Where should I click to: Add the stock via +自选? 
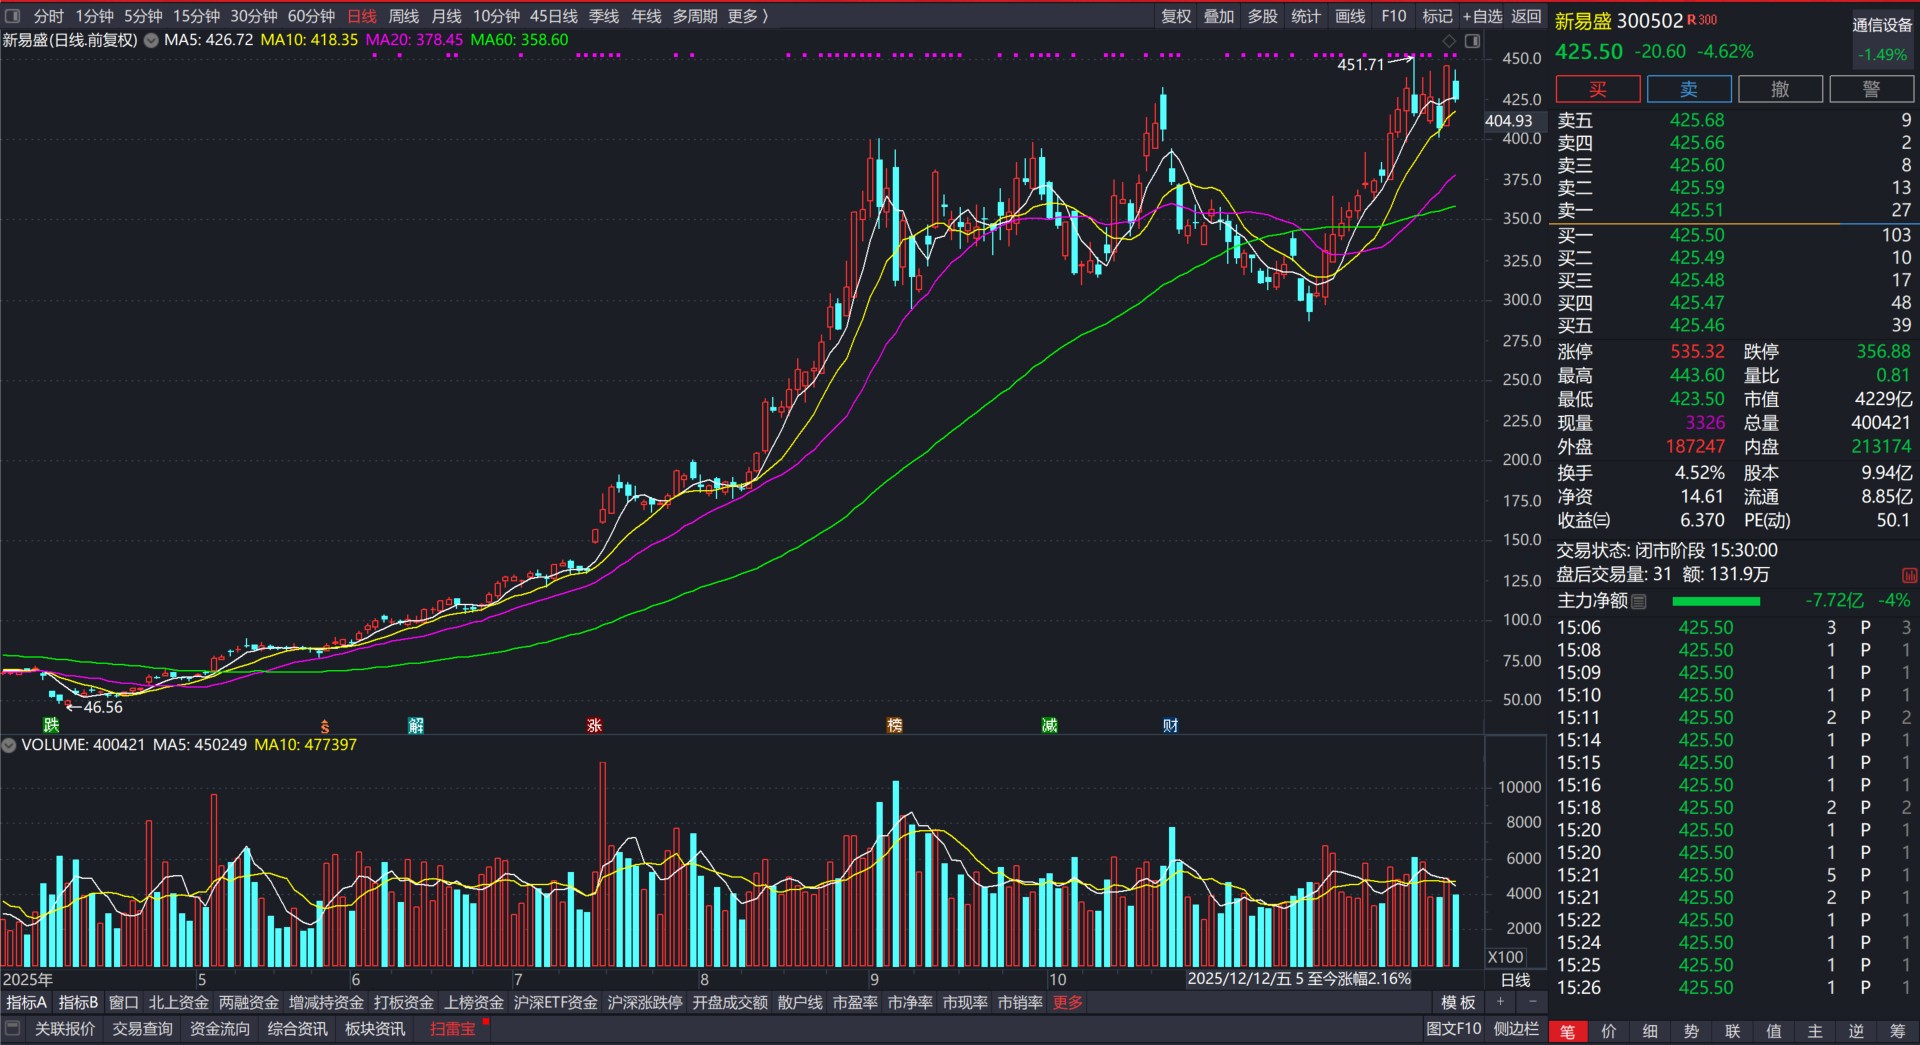click(x=1482, y=16)
